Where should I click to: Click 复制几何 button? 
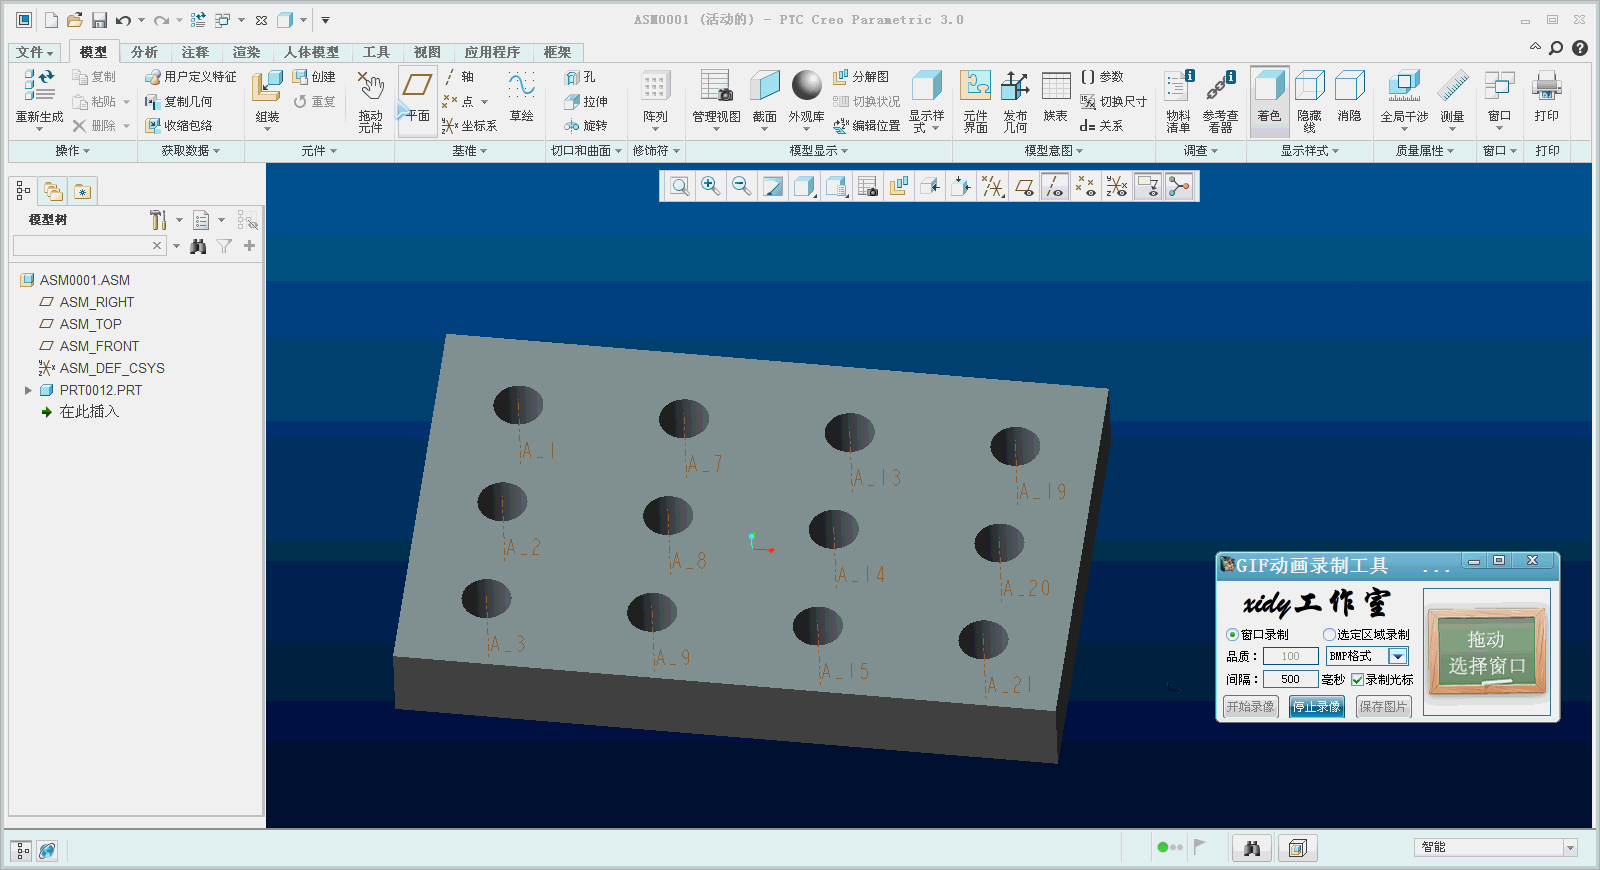pyautogui.click(x=179, y=102)
